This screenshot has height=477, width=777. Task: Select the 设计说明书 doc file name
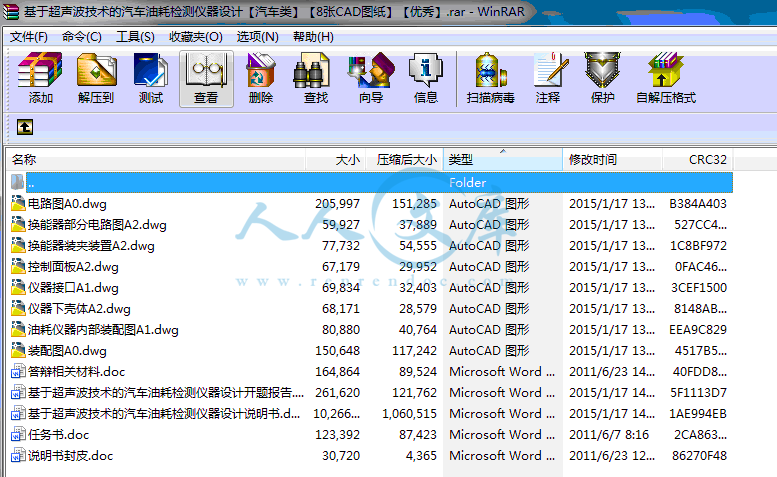(x=164, y=414)
